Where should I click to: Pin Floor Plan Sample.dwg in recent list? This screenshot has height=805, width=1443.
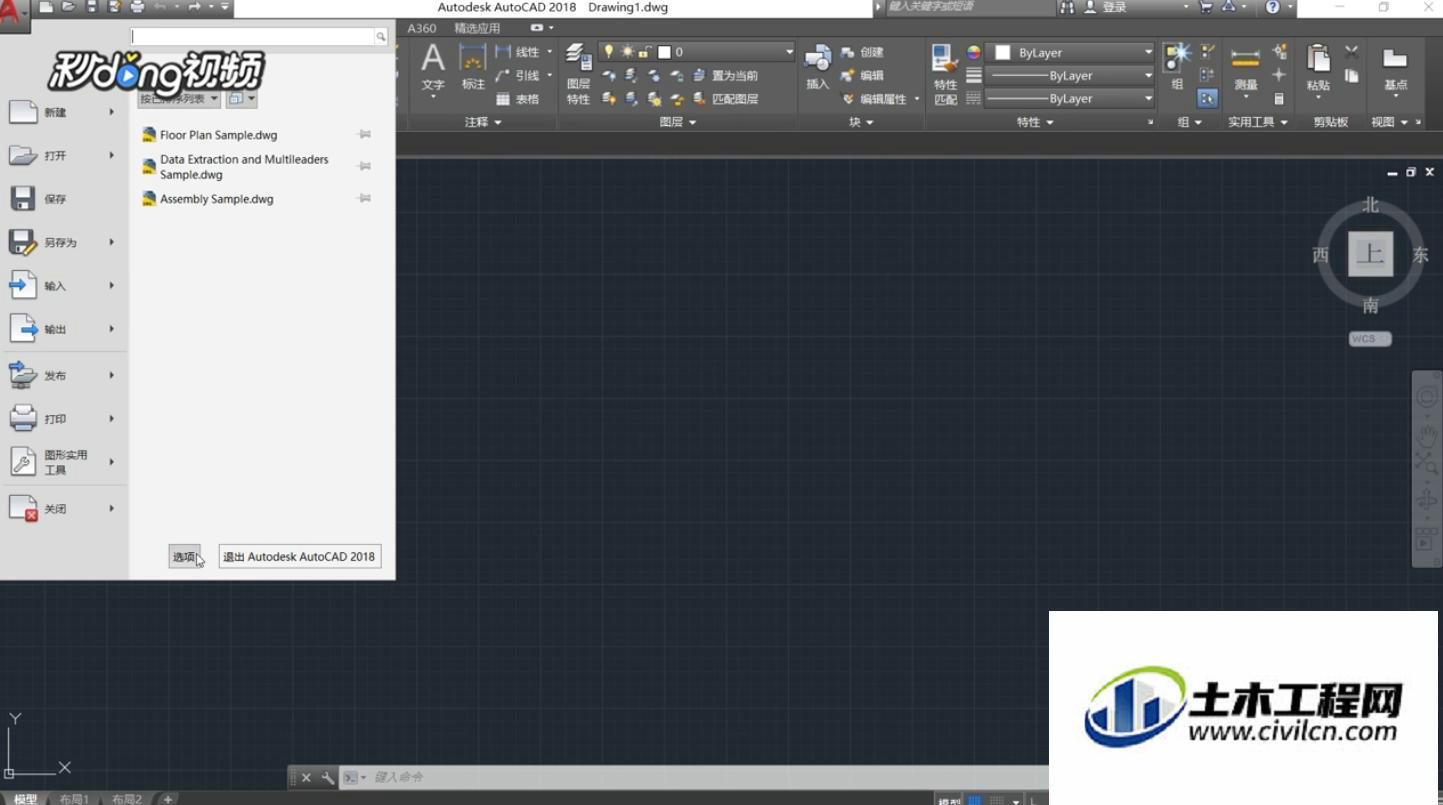coord(365,135)
